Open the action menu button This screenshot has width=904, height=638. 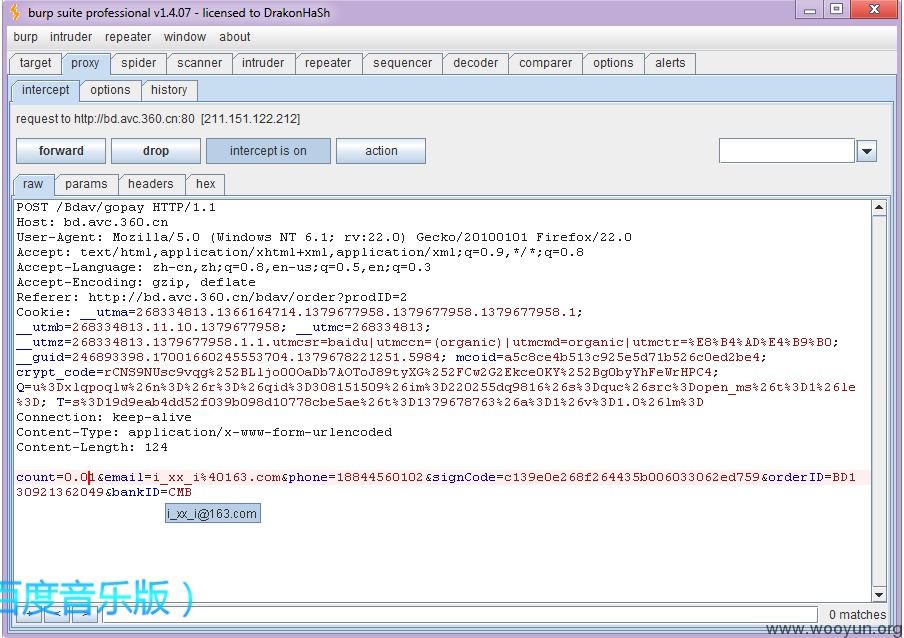381,151
